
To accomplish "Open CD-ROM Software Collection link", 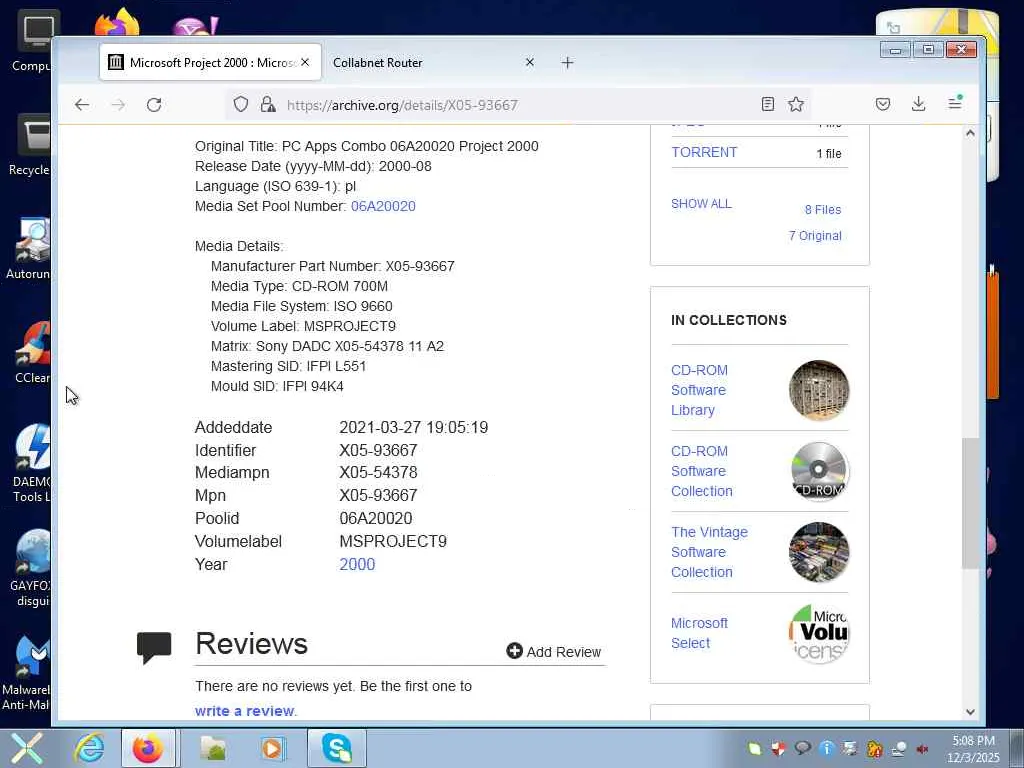I will (x=702, y=471).
